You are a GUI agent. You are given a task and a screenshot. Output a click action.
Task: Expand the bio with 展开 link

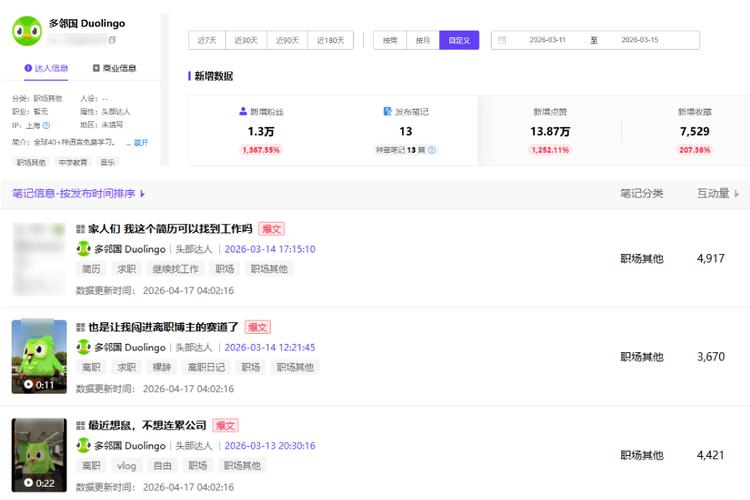tap(141, 143)
